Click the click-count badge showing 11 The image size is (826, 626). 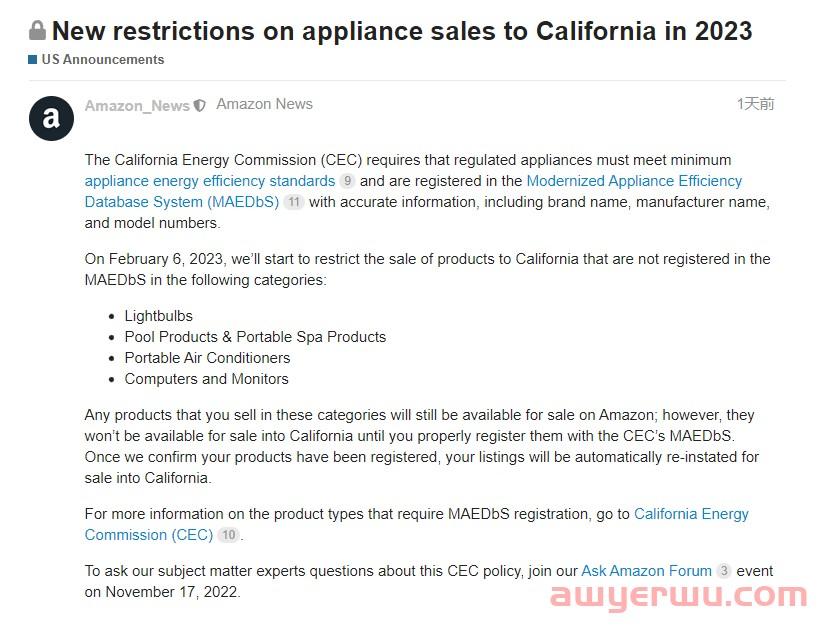point(293,202)
